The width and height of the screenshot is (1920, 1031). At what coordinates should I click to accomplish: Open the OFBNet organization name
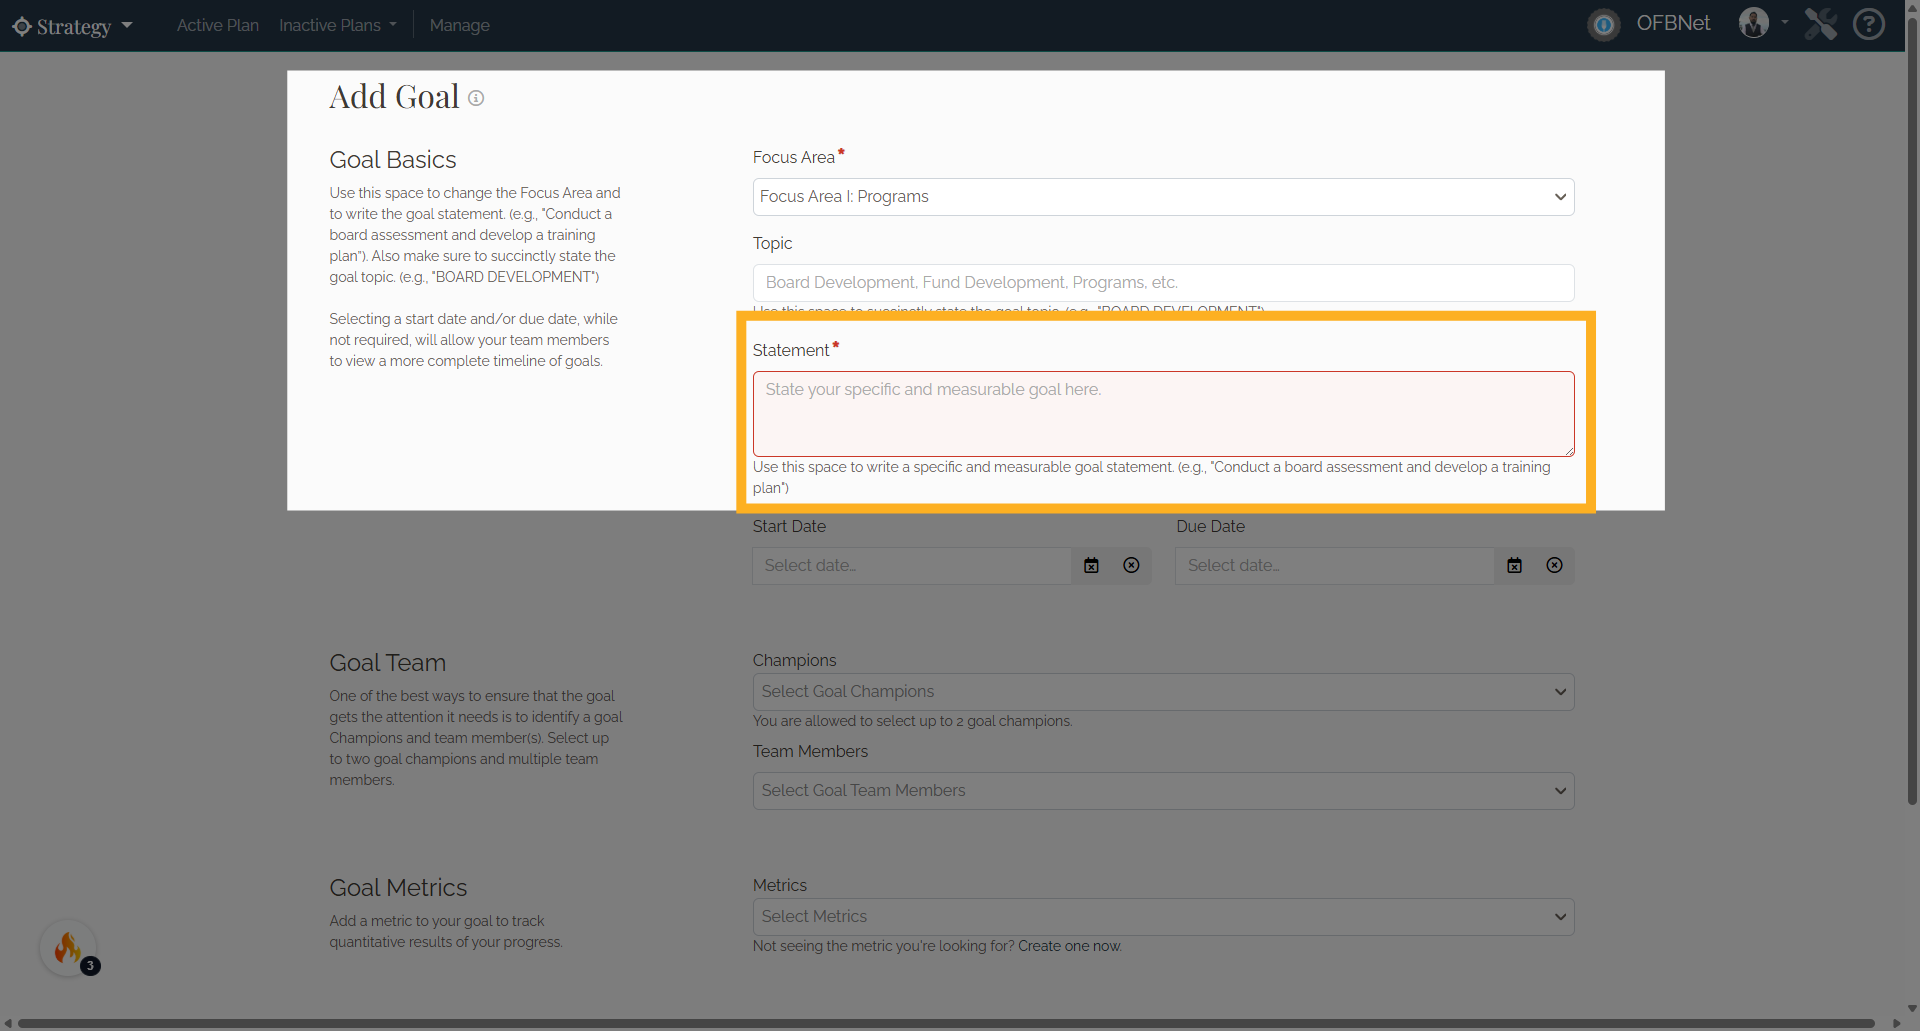point(1673,23)
